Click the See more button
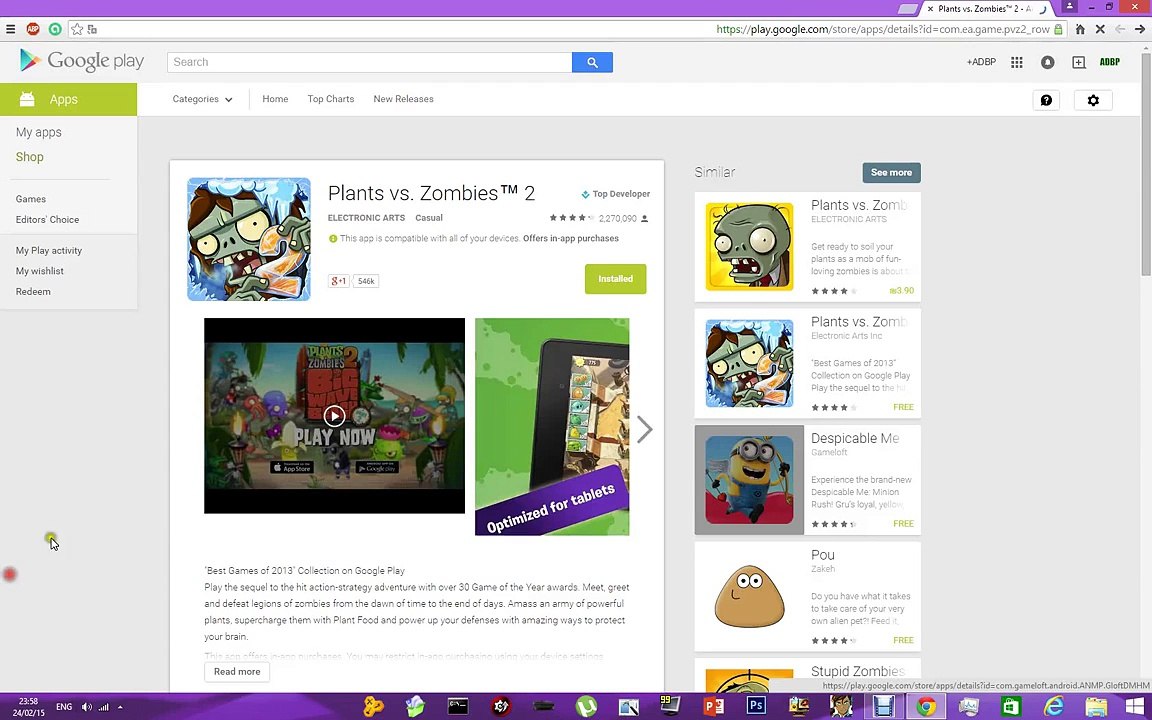The image size is (1152, 720). tap(891, 173)
